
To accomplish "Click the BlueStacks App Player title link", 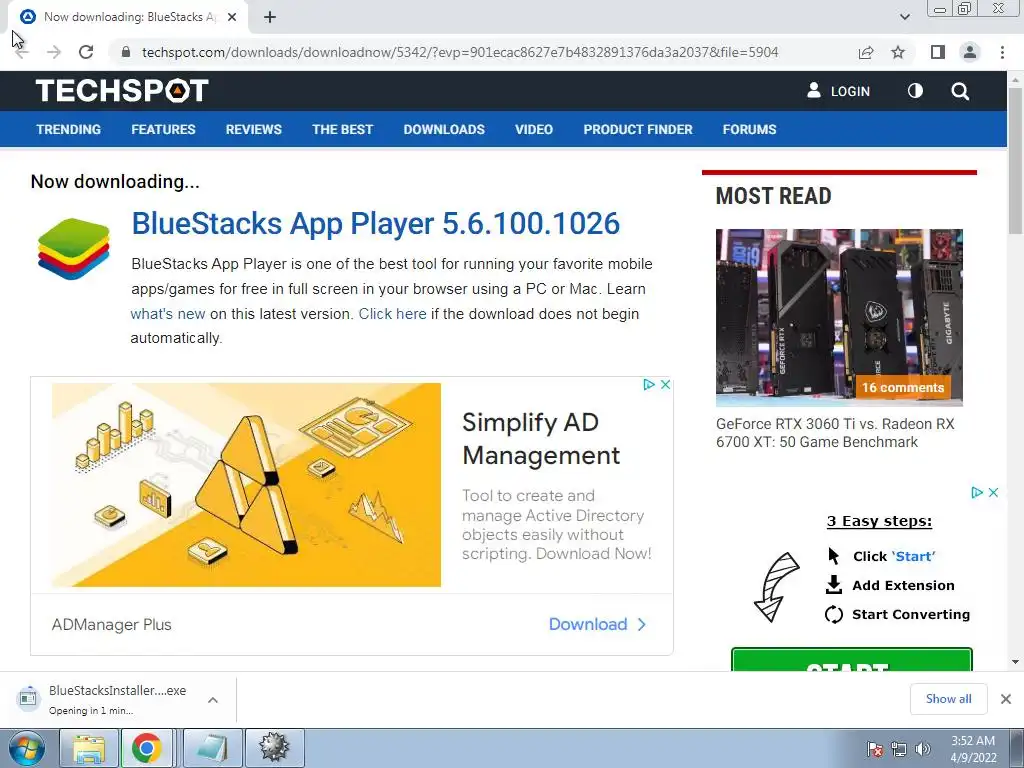I will click(x=376, y=223).
